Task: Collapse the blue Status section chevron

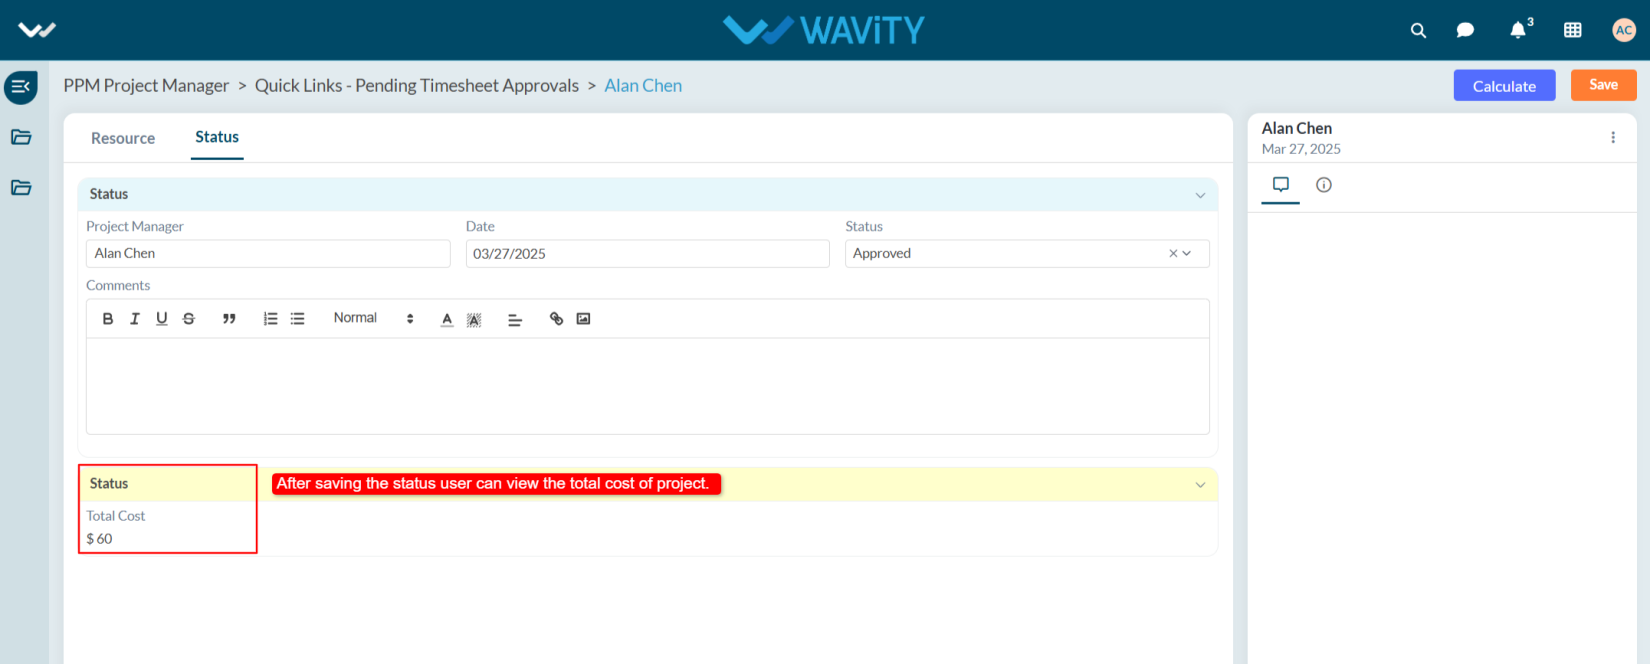Action: pos(1200,195)
